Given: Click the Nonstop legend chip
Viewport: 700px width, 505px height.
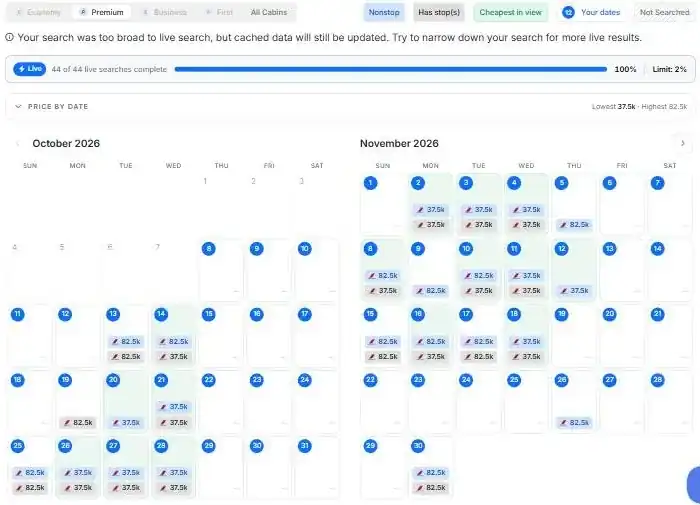Looking at the screenshot, I should 384,12.
